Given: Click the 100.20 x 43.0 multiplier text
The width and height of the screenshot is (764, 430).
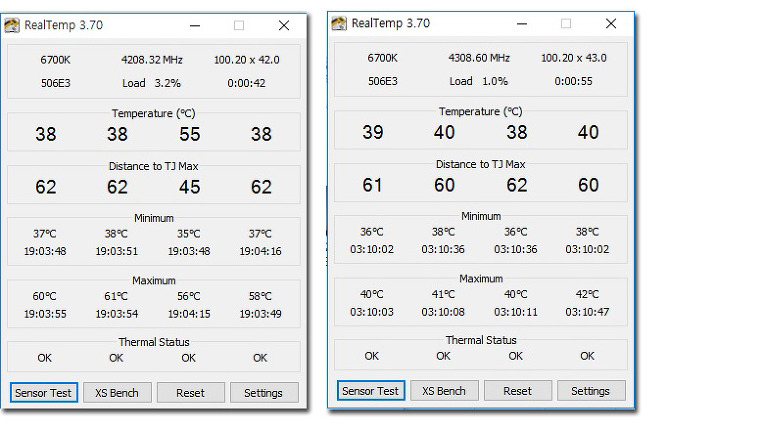Looking at the screenshot, I should coord(573,58).
